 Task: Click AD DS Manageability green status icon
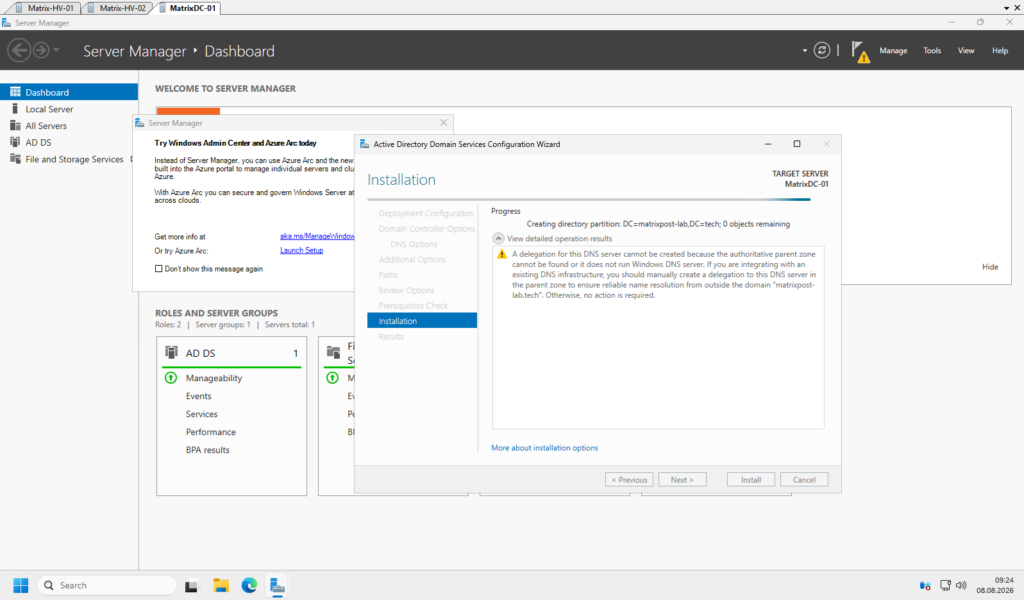pyautogui.click(x=171, y=377)
